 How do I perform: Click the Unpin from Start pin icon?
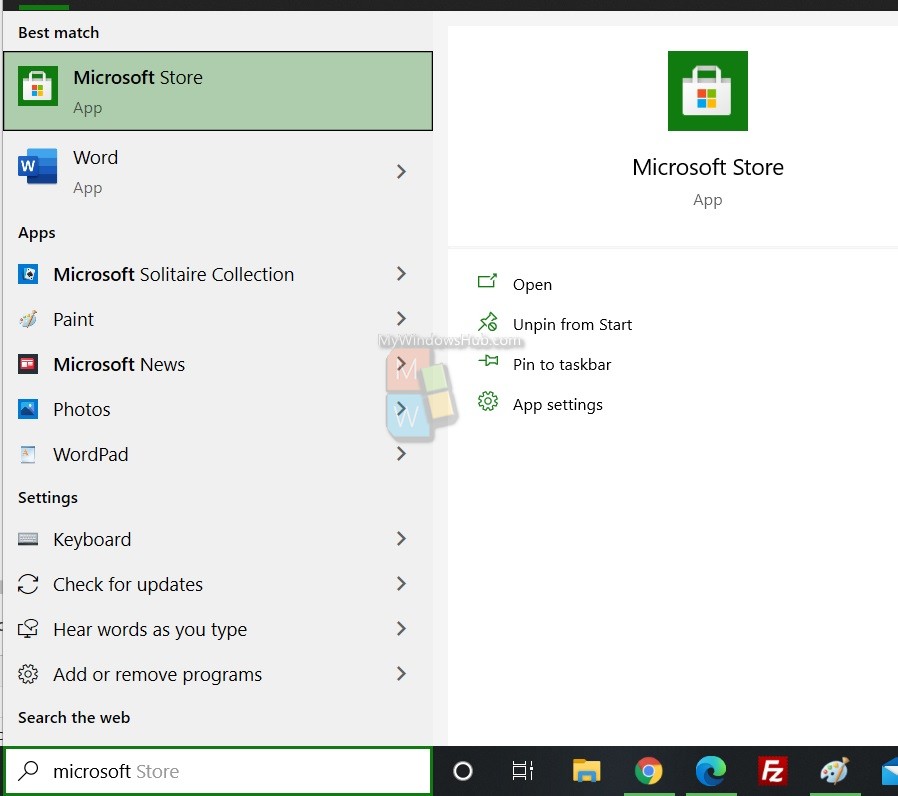click(x=488, y=322)
